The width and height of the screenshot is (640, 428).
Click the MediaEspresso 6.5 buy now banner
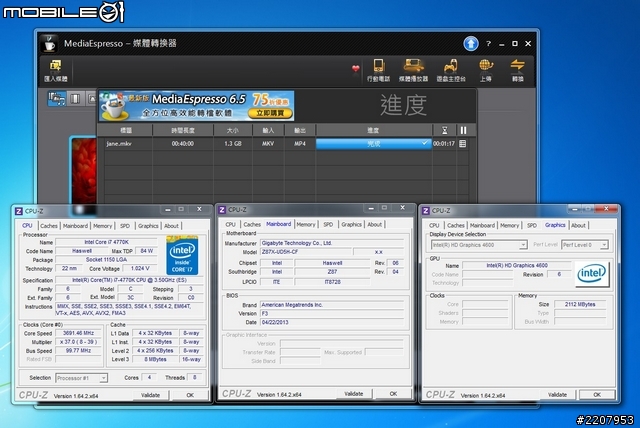(x=197, y=106)
